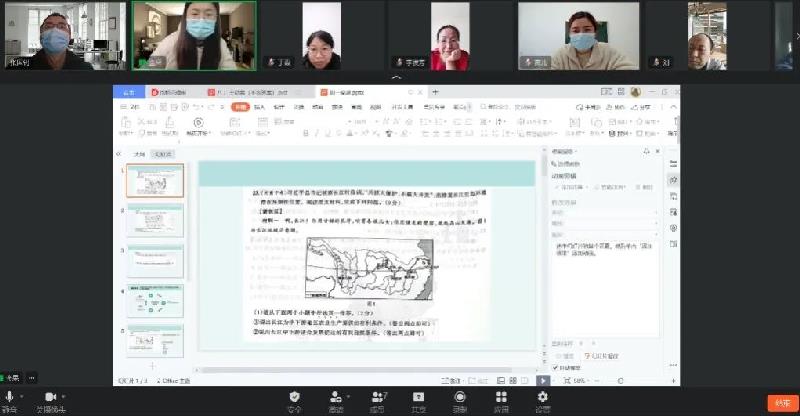Open the zoom percentage dropdown
Viewport: 800px width, 416px height.
coord(579,381)
